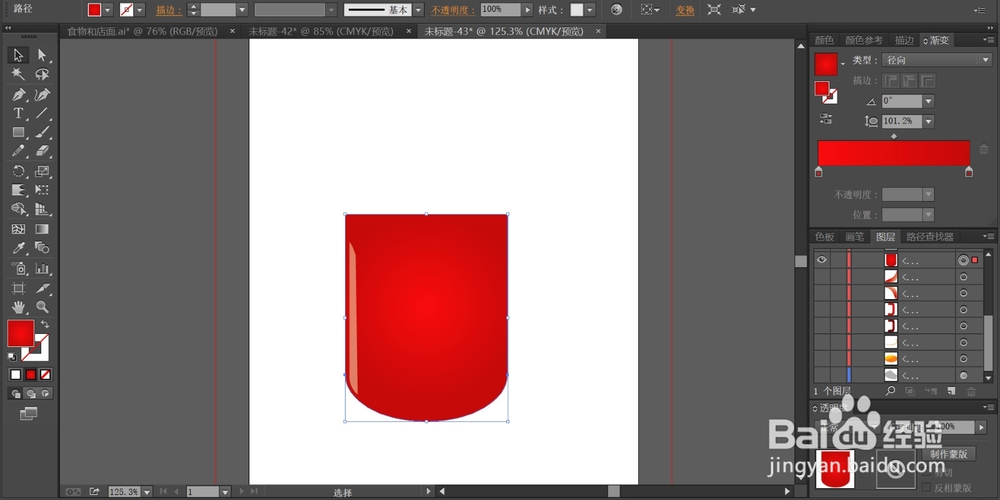Select the Mesh tool
The image size is (1000, 500).
[x=18, y=229]
